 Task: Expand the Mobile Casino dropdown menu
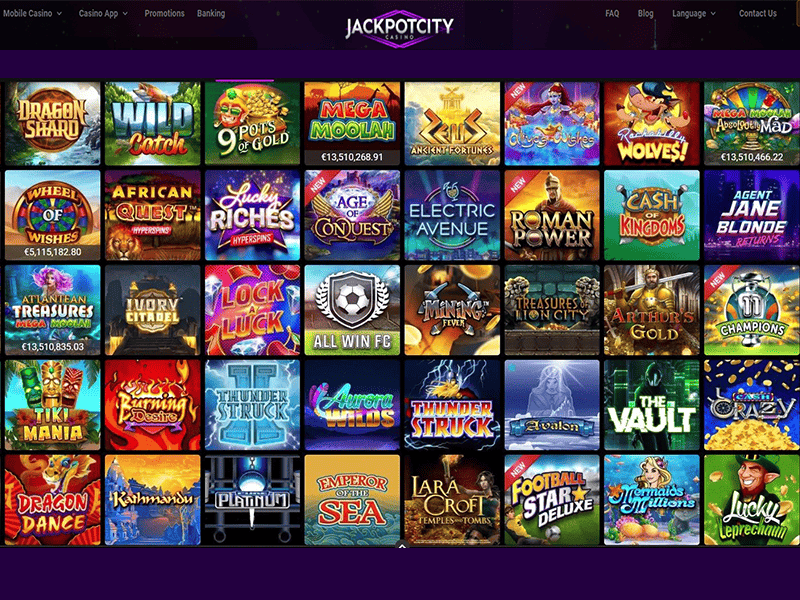coord(32,13)
